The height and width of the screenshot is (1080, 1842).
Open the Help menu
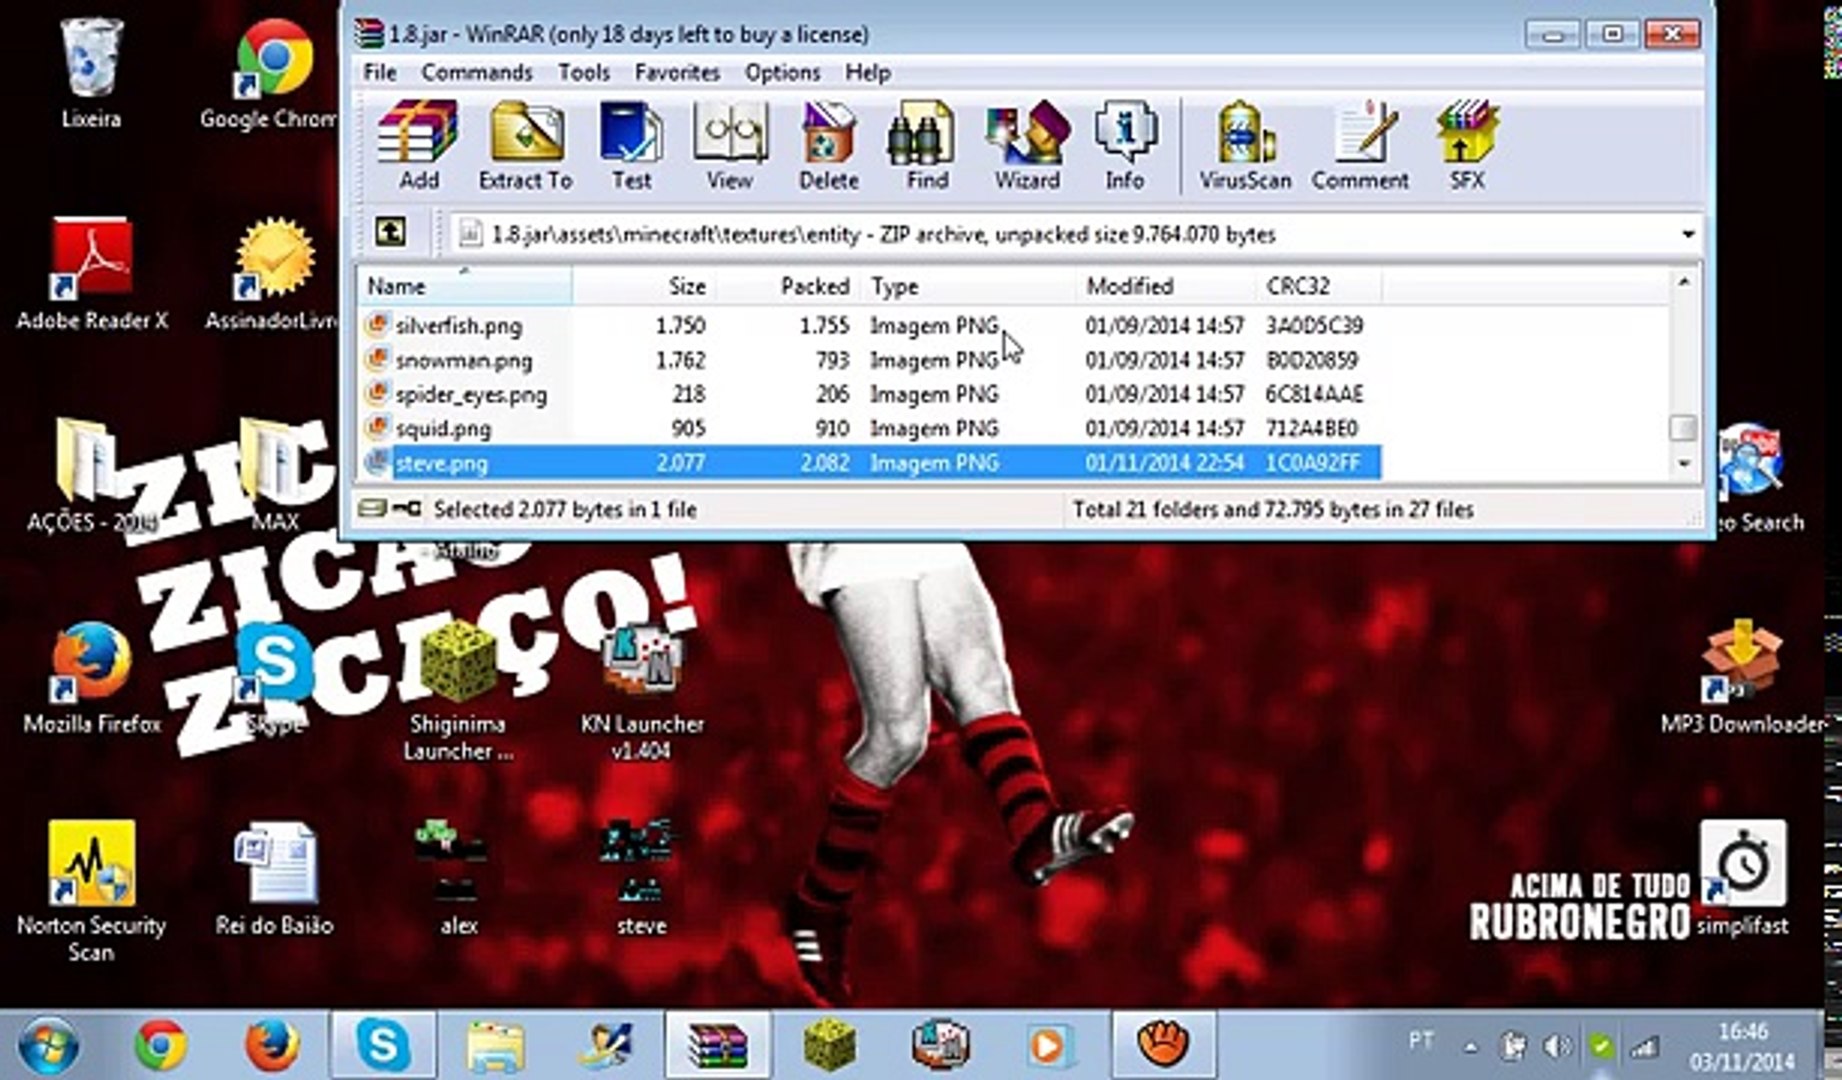pos(867,72)
